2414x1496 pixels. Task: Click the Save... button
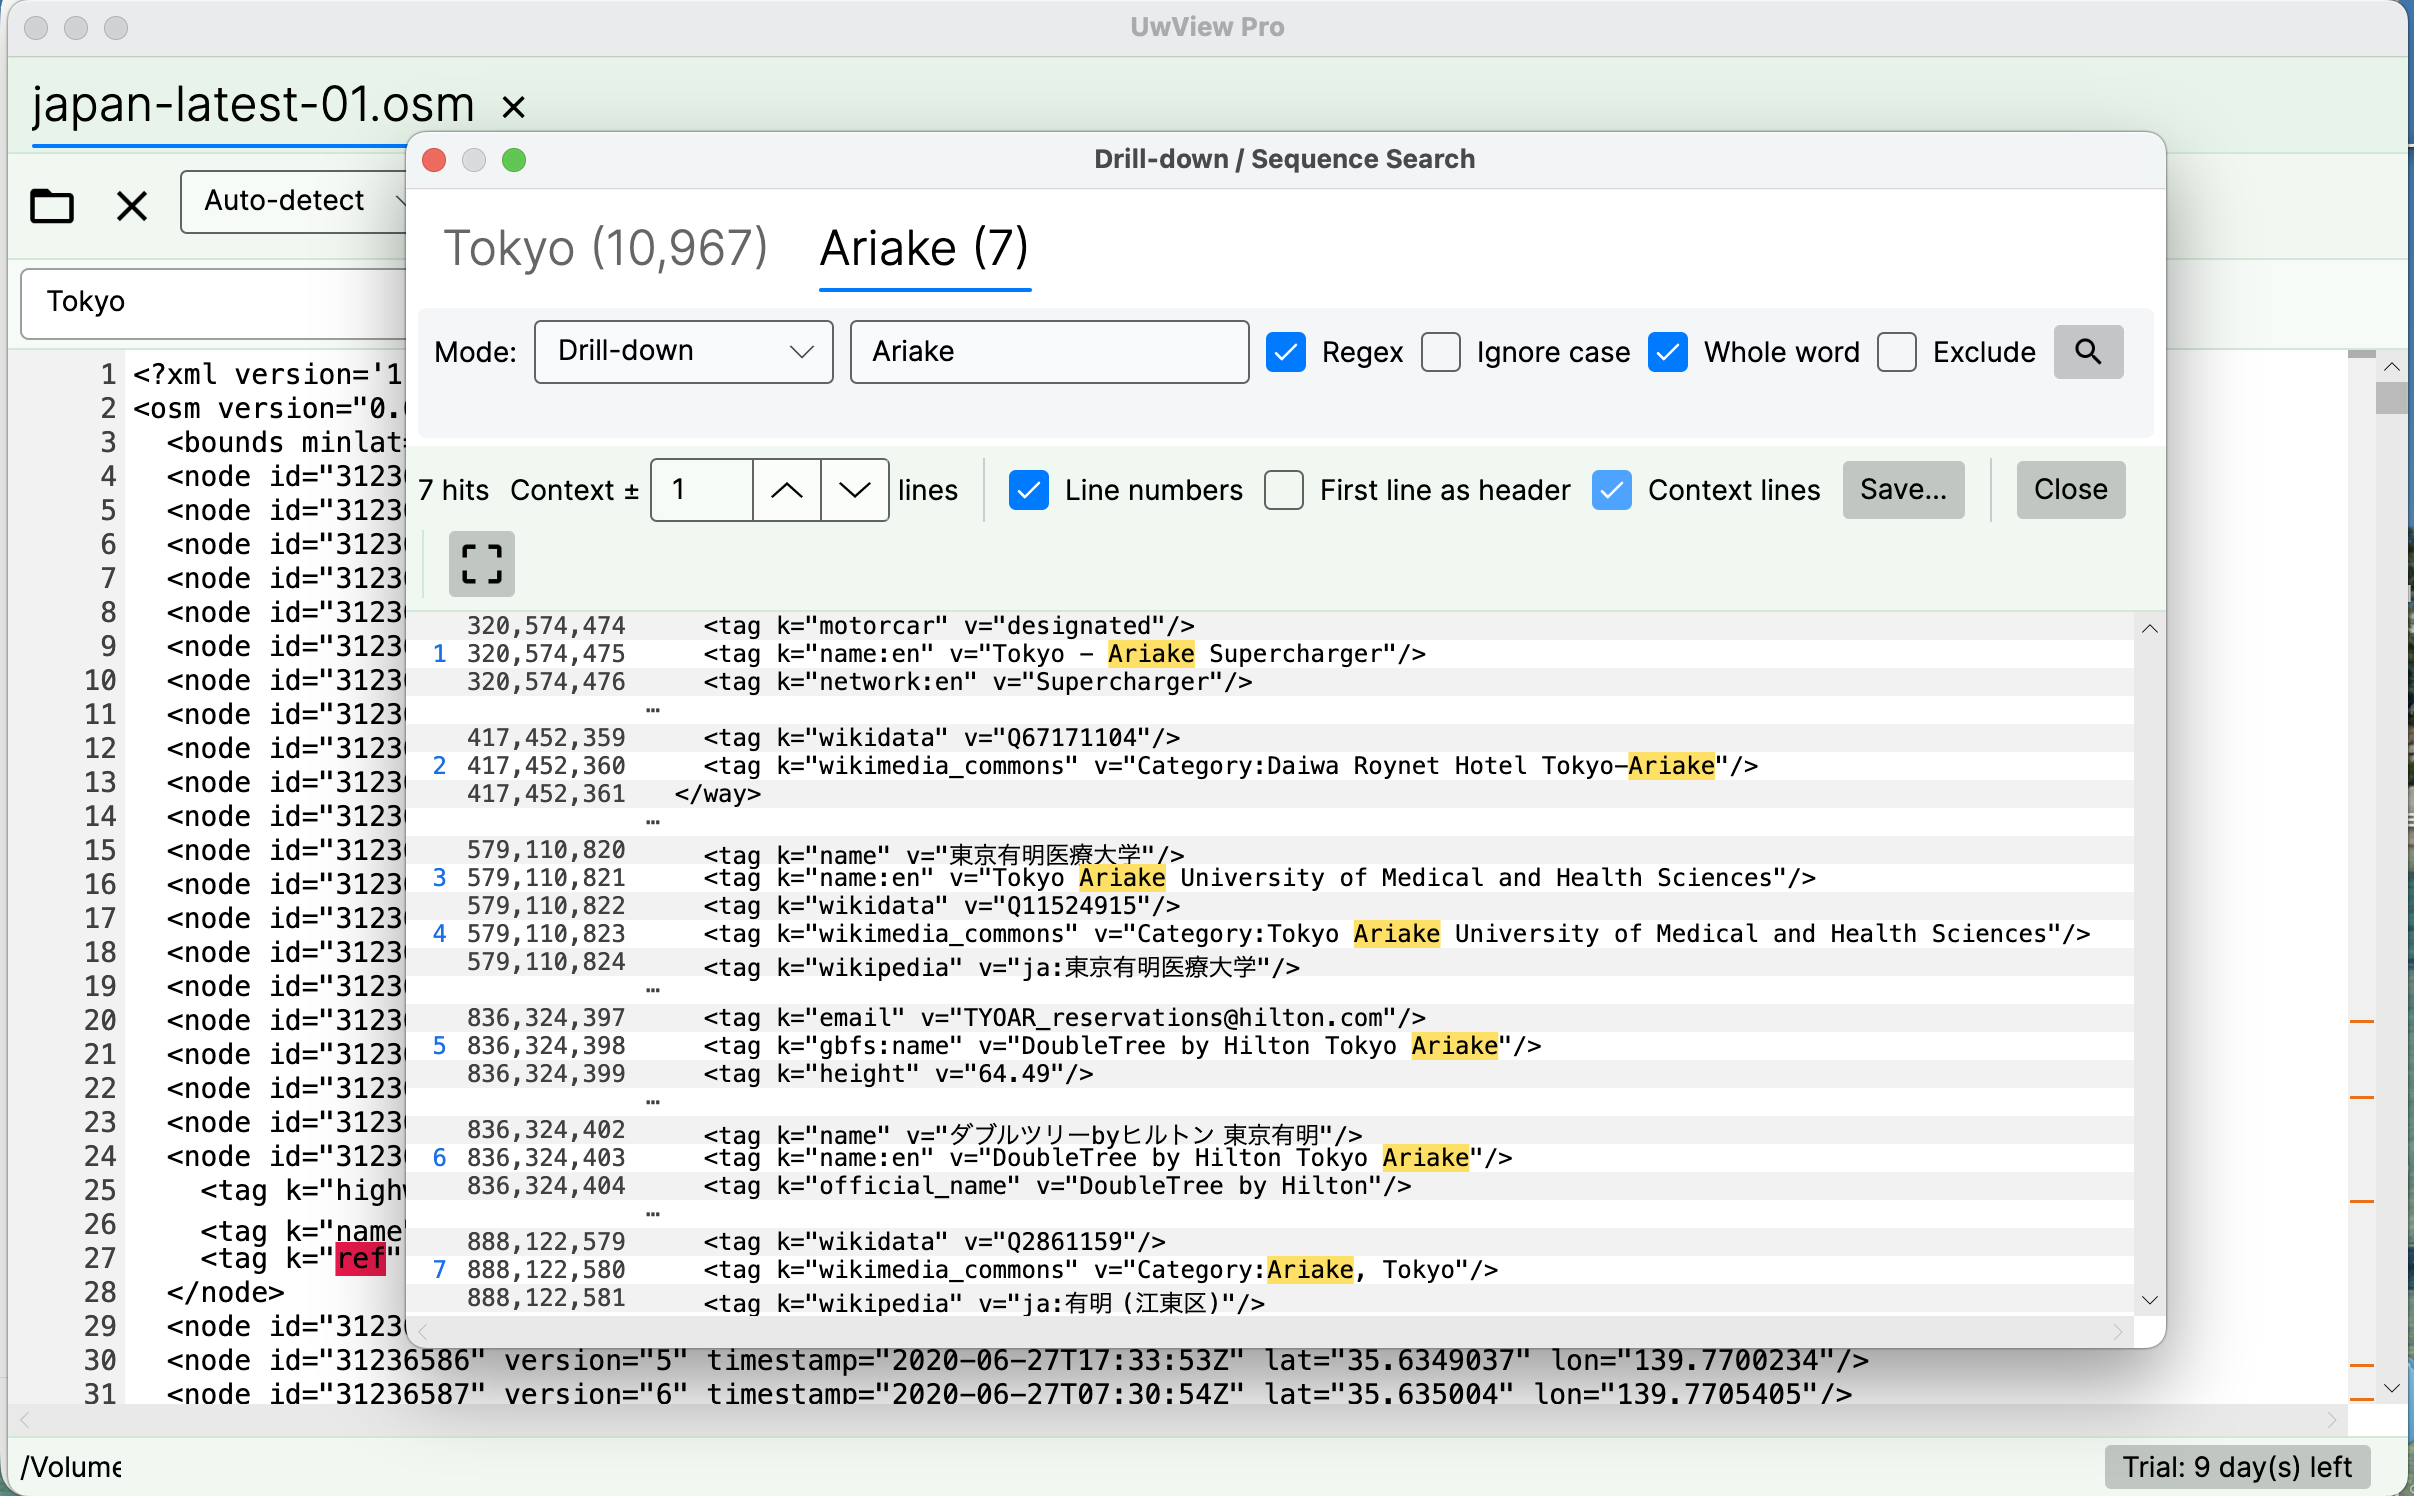tap(1903, 490)
